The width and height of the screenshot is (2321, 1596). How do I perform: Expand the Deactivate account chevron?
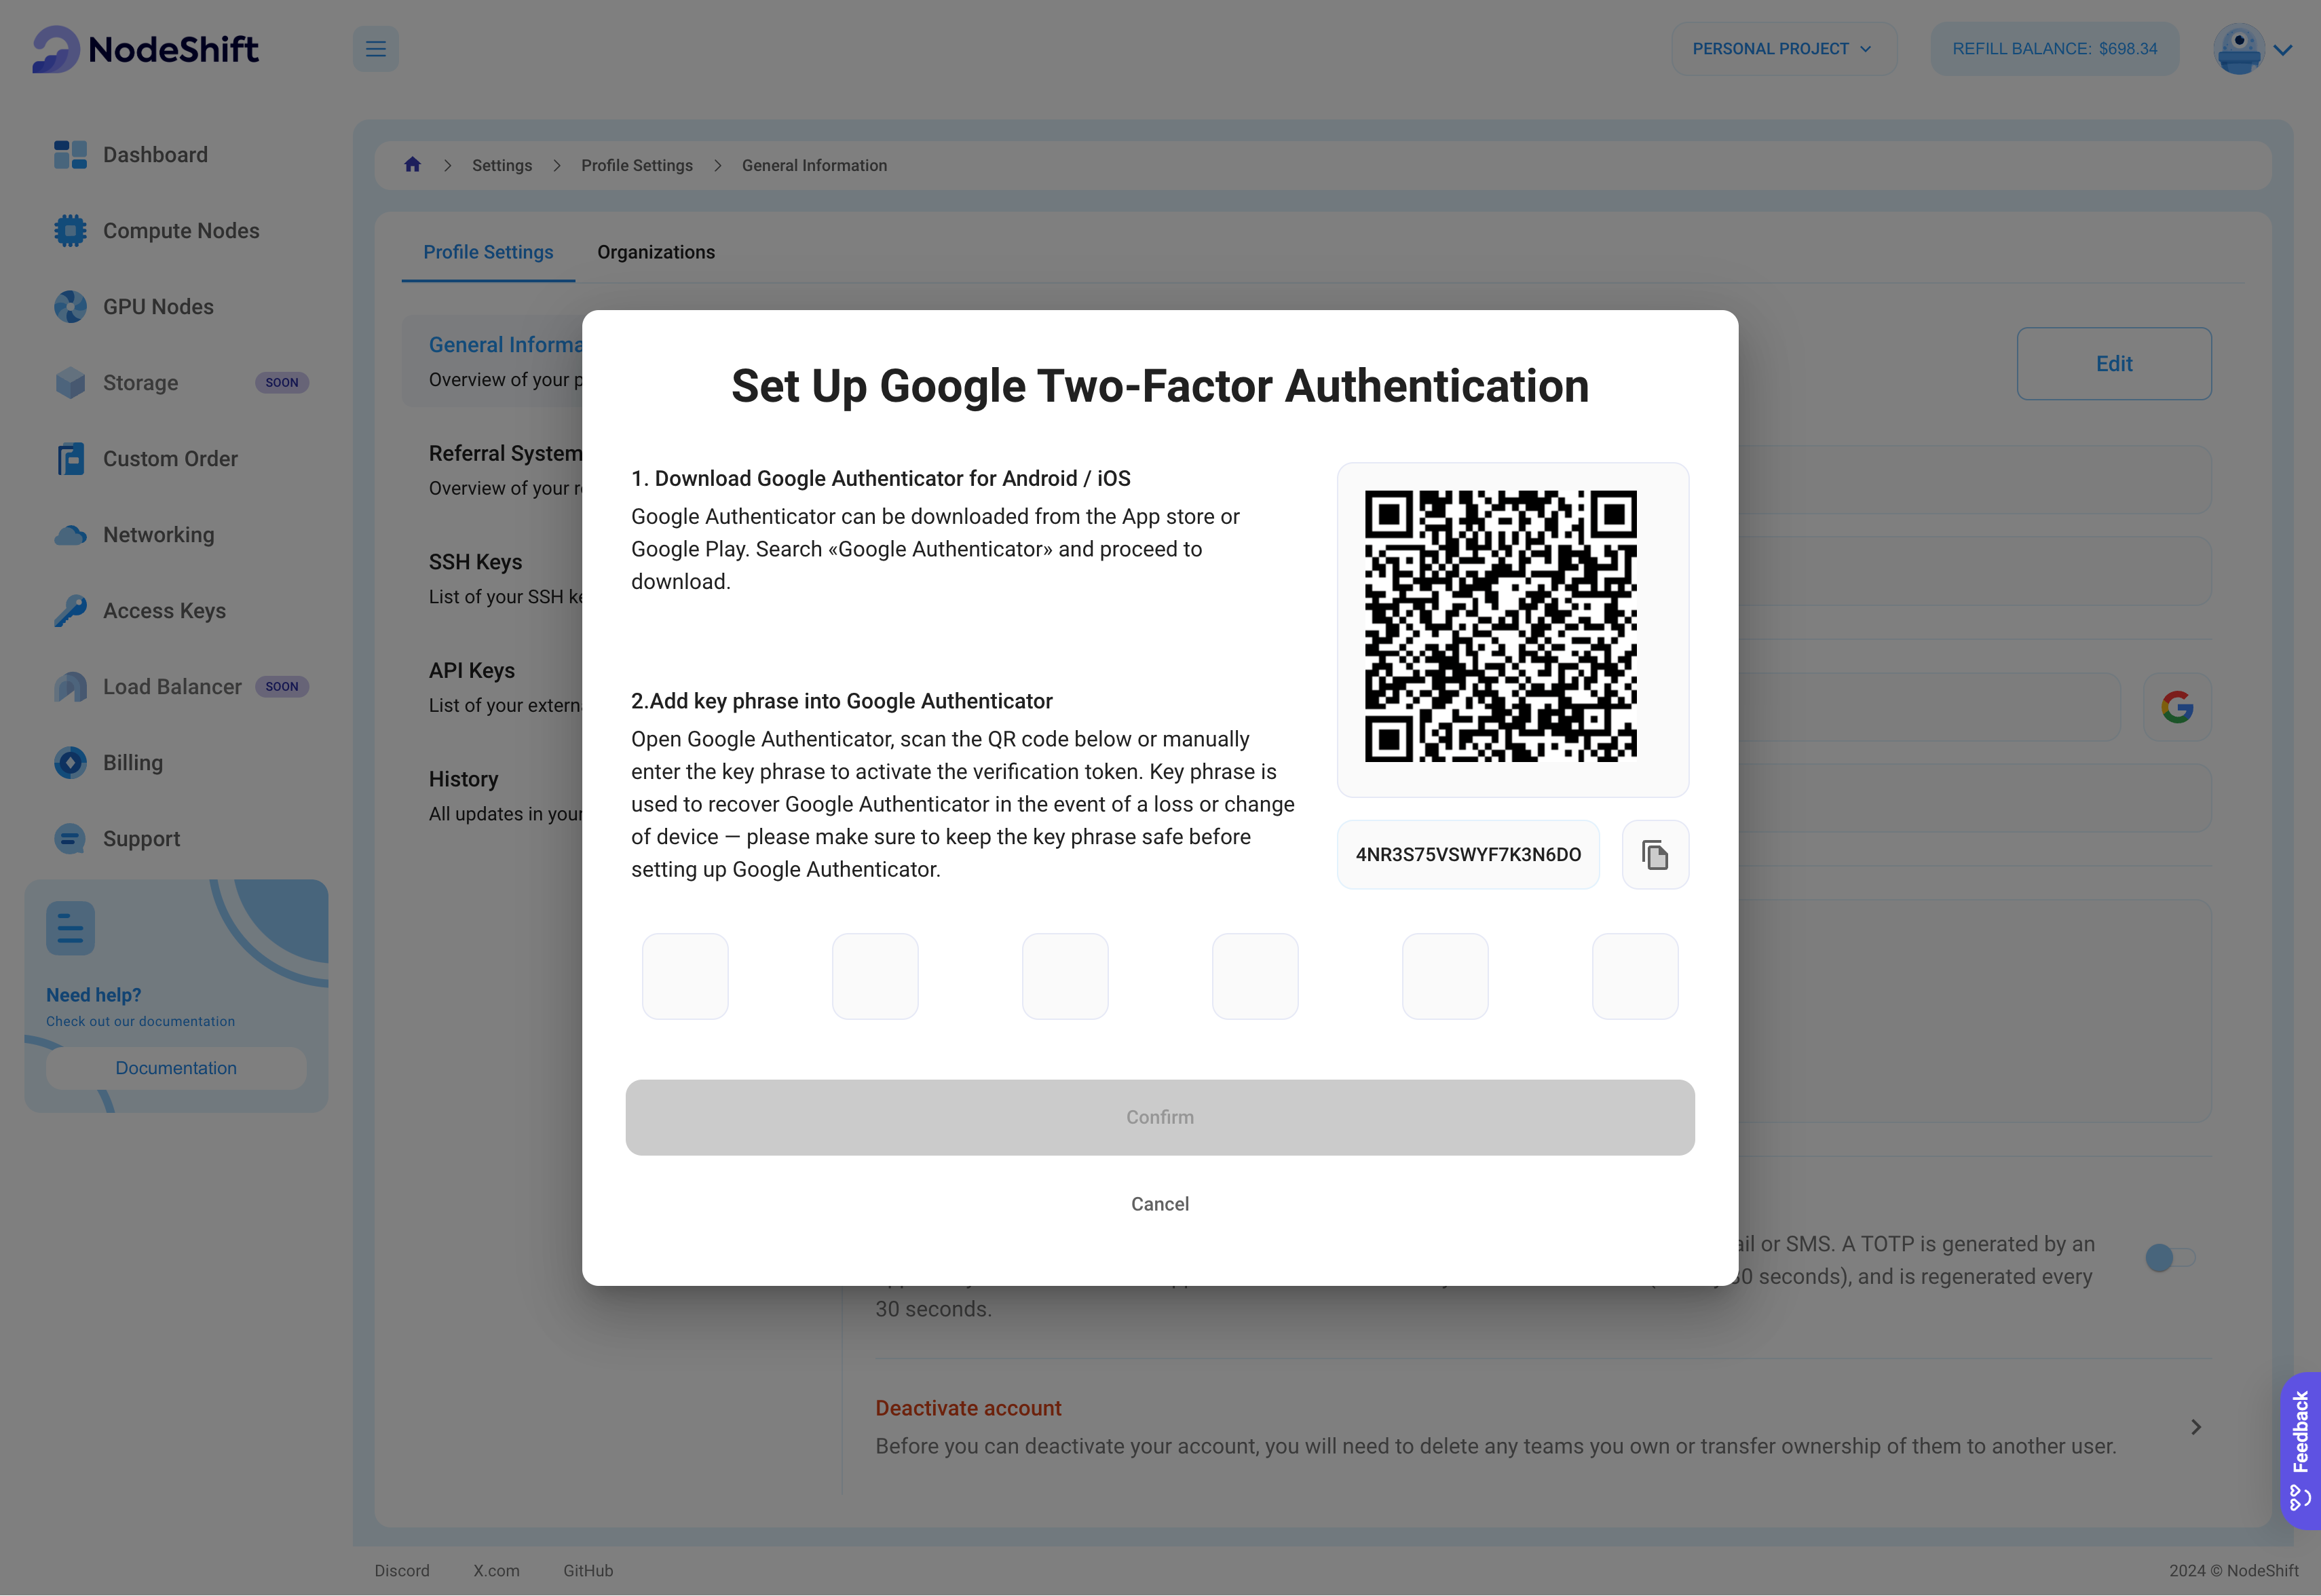(x=2196, y=1427)
